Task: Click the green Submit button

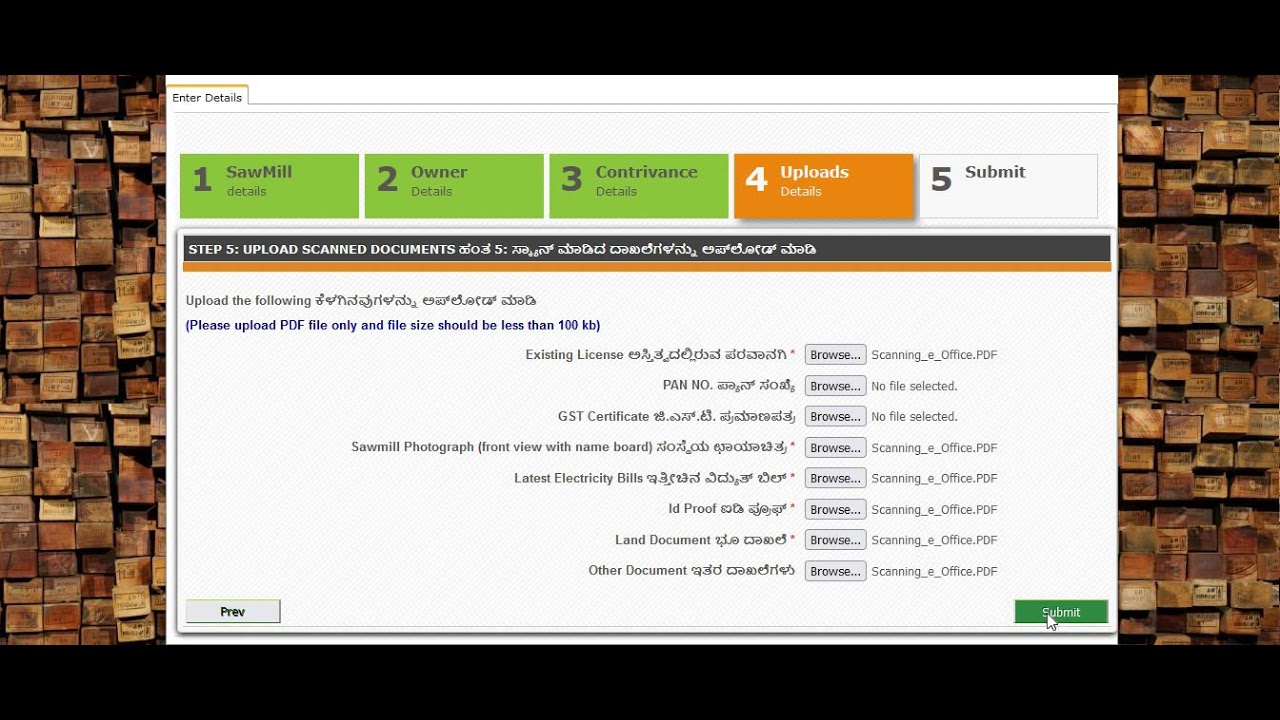Action: [1061, 612]
